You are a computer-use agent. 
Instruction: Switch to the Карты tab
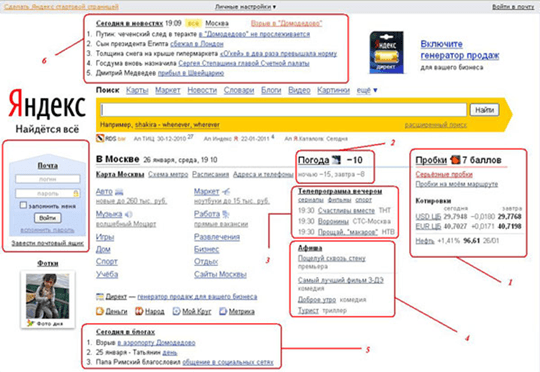click(x=137, y=90)
